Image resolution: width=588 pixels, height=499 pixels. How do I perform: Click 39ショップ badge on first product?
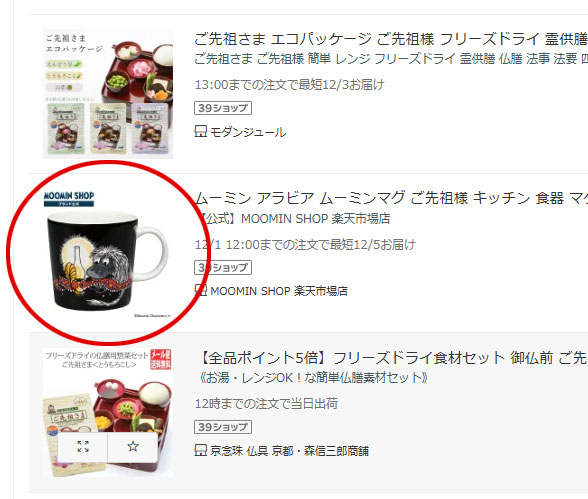223,108
